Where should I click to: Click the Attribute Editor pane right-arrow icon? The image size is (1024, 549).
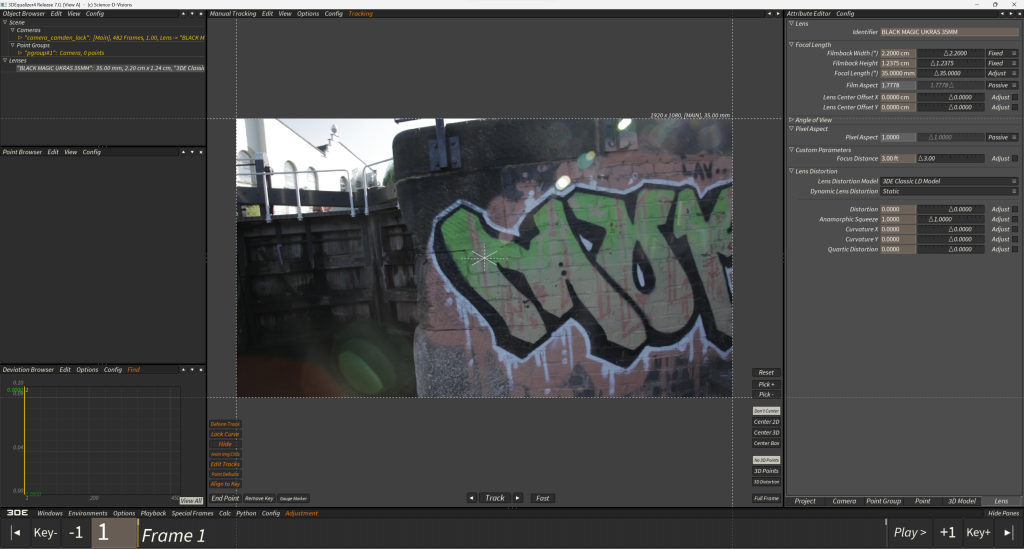(x=1011, y=14)
